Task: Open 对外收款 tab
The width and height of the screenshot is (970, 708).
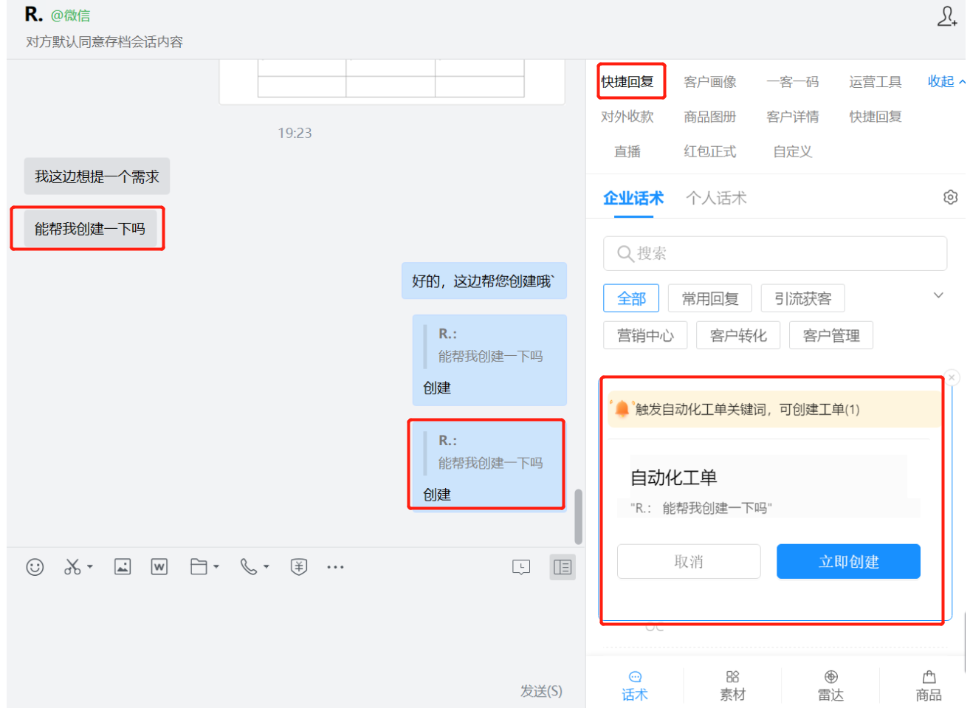Action: pyautogui.click(x=627, y=116)
